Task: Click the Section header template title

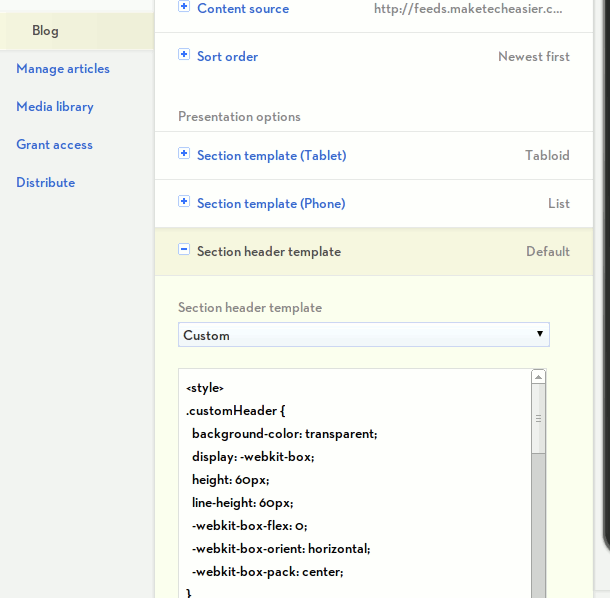Action: 269,252
